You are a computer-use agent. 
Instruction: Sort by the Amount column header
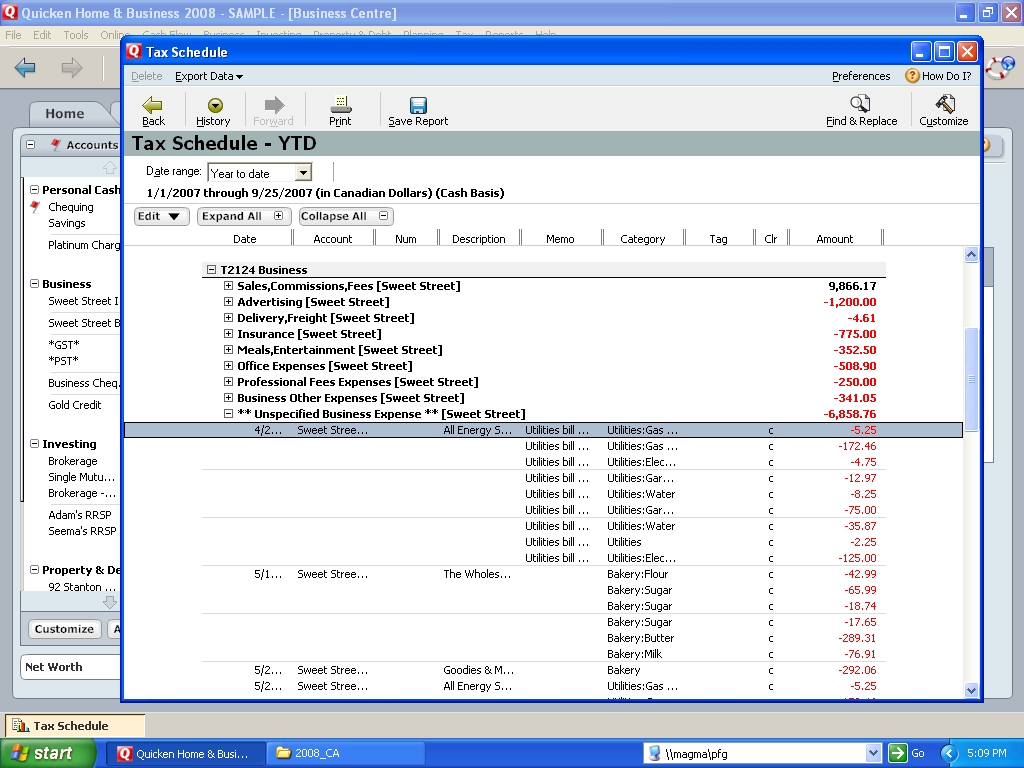pos(834,239)
